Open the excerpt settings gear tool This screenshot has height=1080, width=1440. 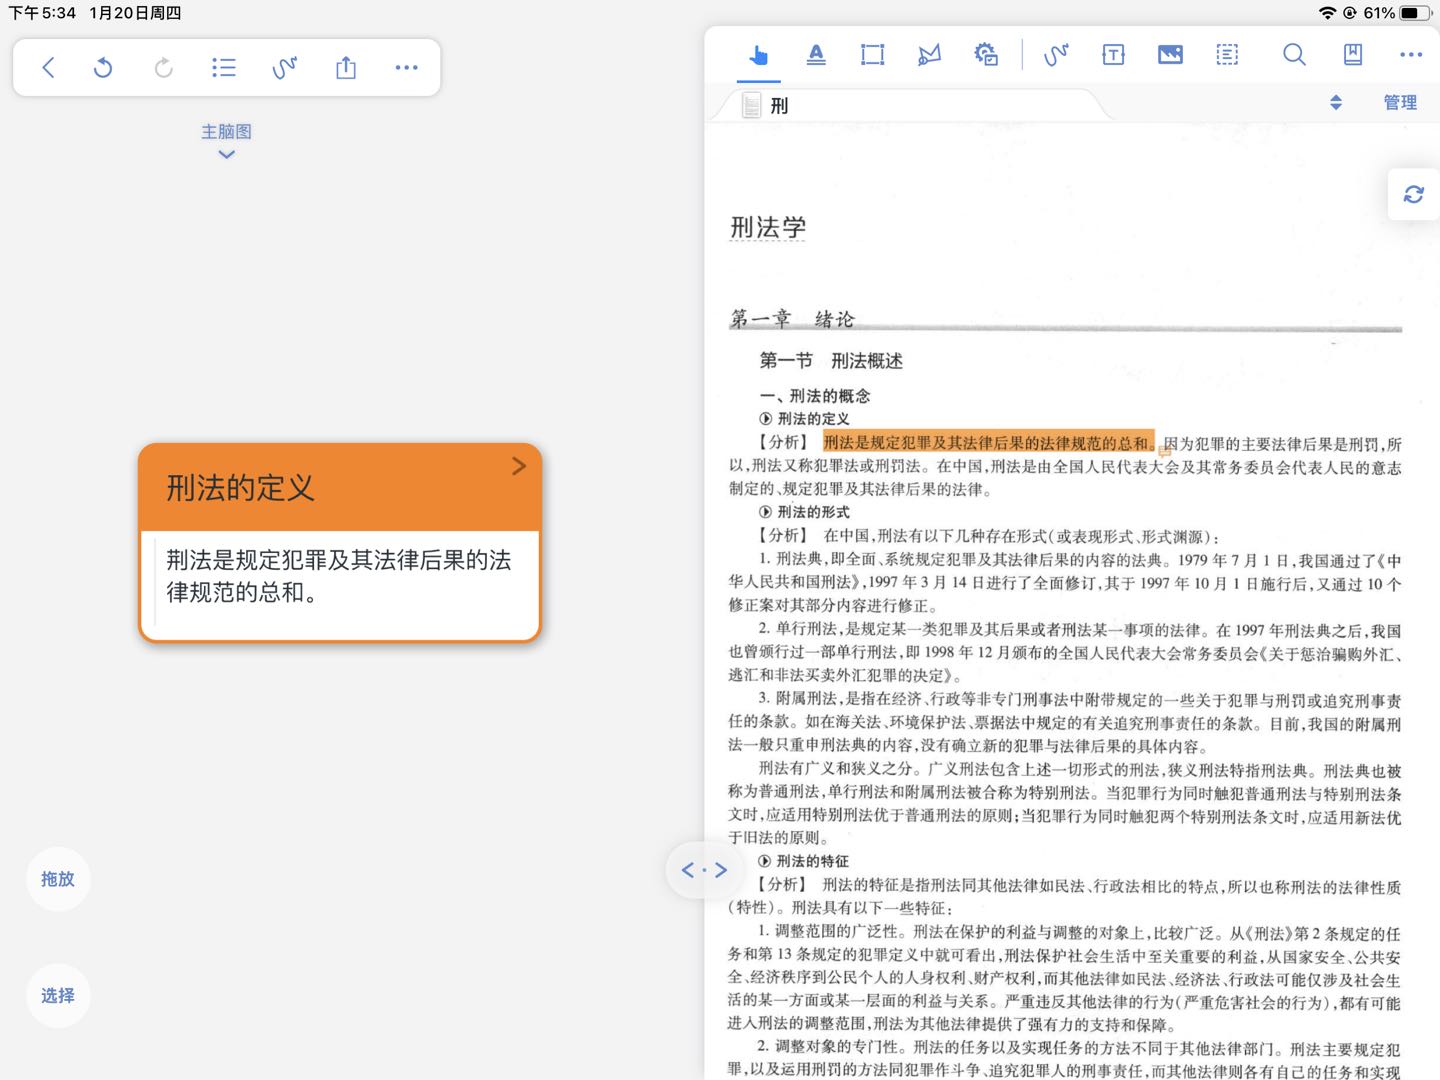(x=986, y=55)
